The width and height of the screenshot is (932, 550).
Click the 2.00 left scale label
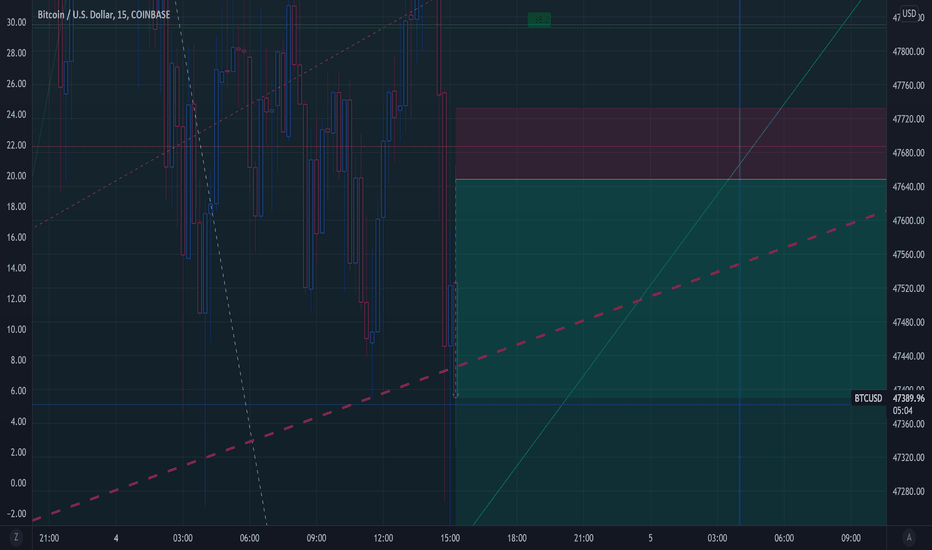pos(18,452)
